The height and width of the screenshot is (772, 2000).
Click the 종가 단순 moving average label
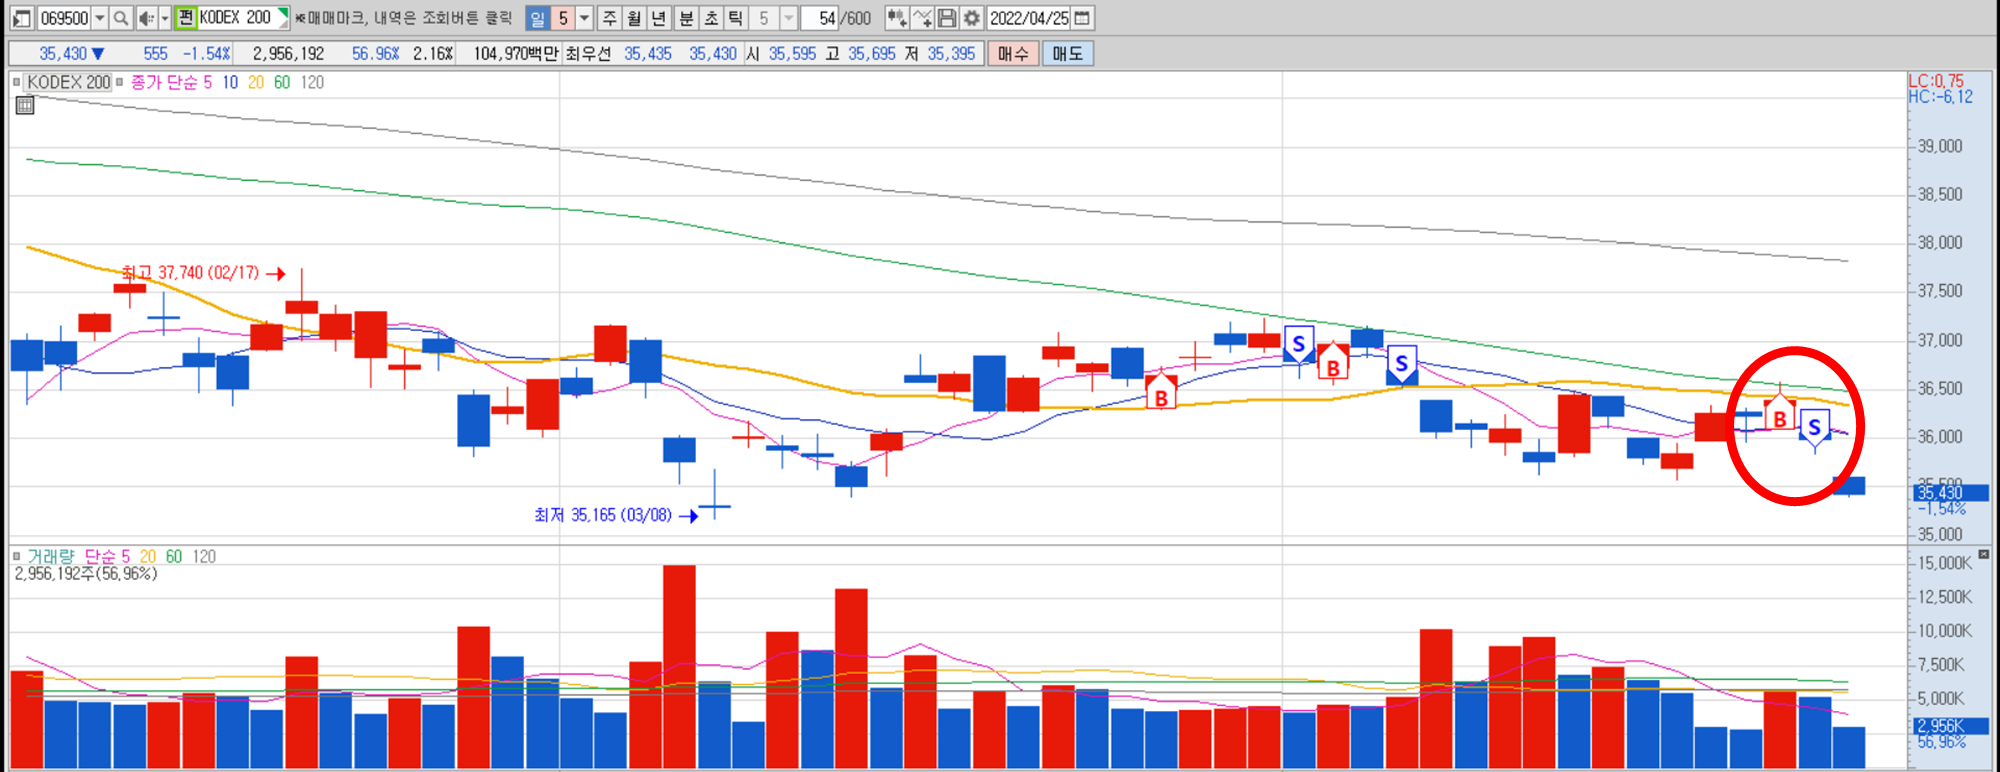[165, 82]
